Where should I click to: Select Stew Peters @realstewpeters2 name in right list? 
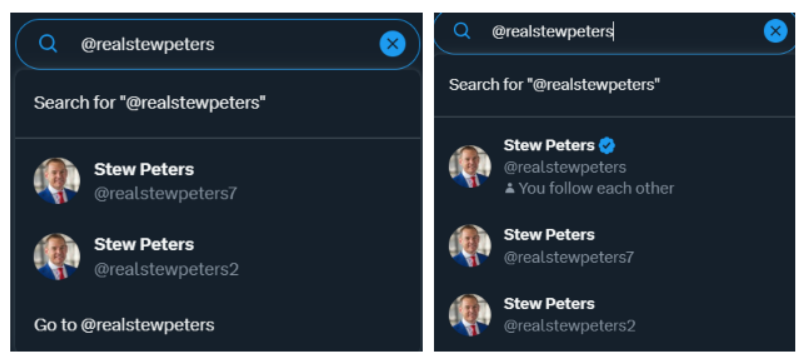point(549,303)
